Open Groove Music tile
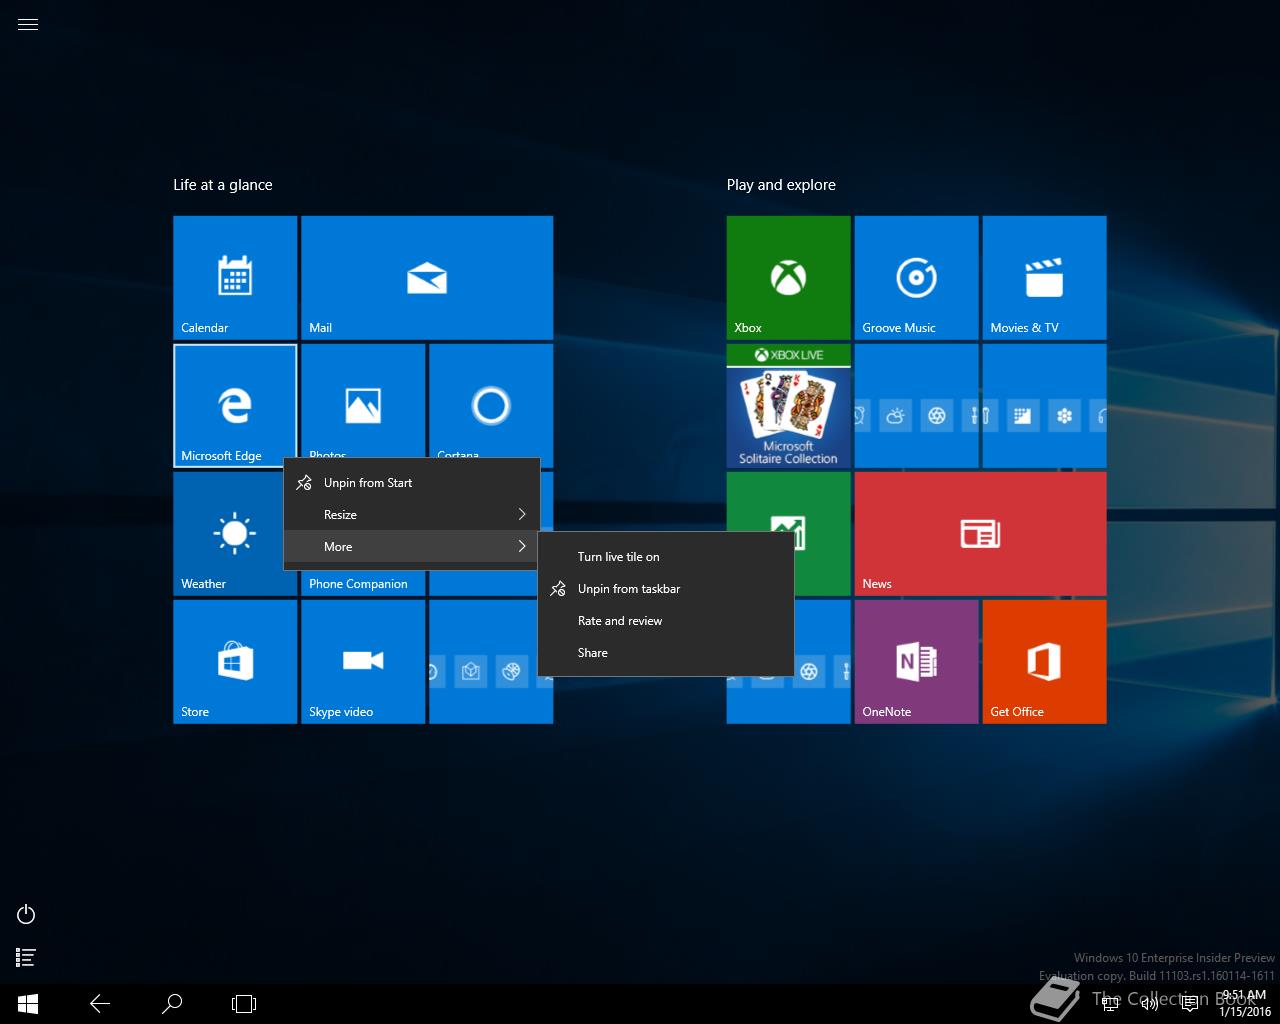 (x=916, y=277)
